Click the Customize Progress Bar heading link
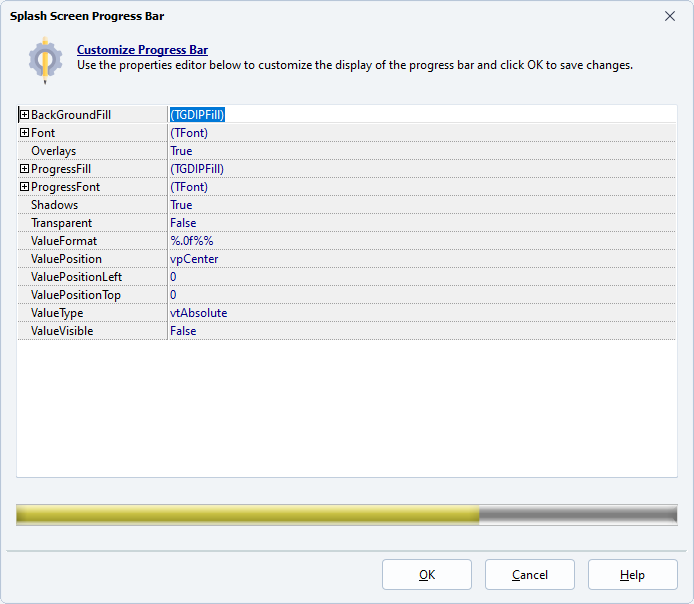The image size is (694, 604). 142,50
